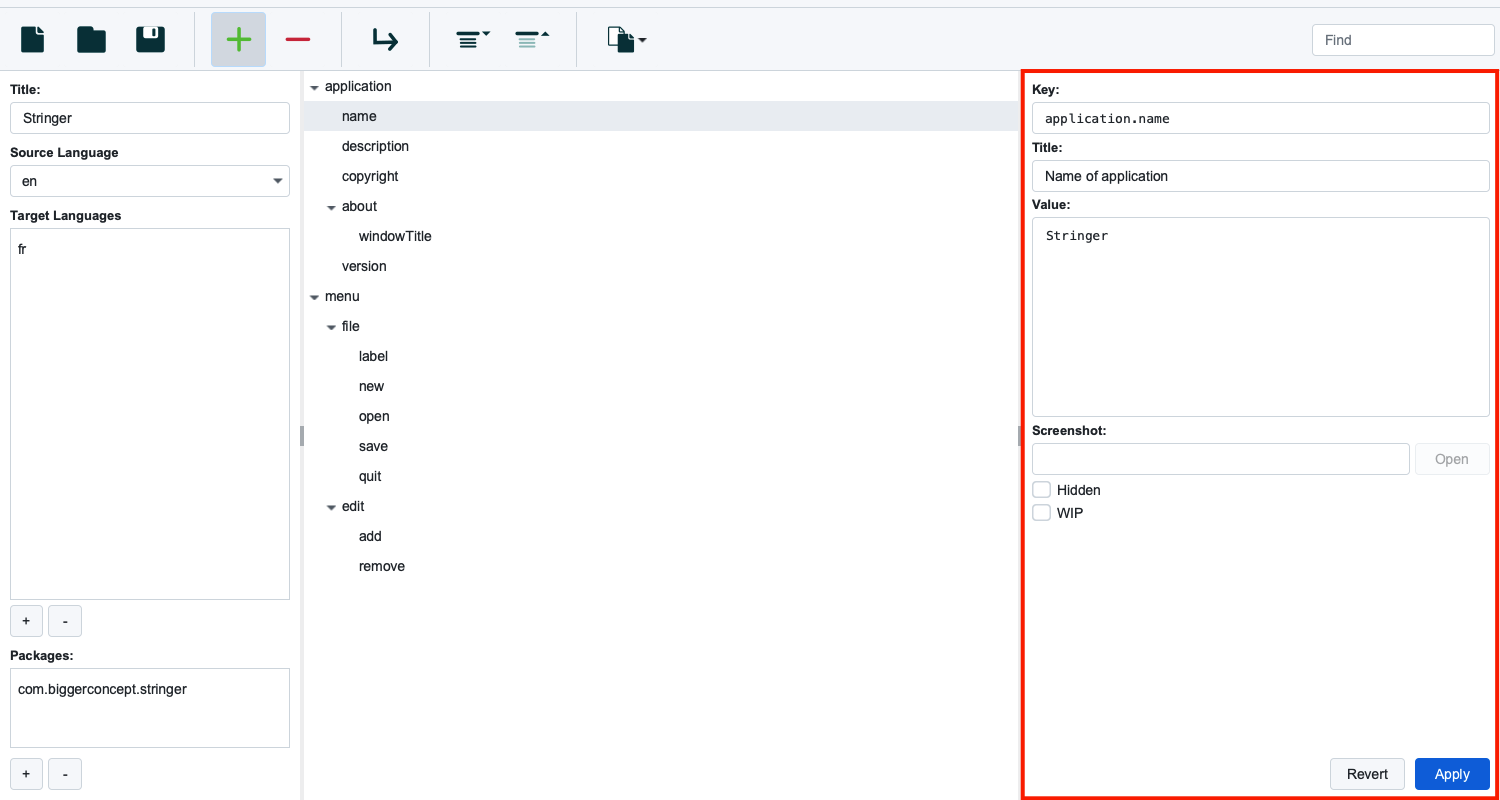
Task: Enable the WIP checkbox
Action: click(1042, 513)
